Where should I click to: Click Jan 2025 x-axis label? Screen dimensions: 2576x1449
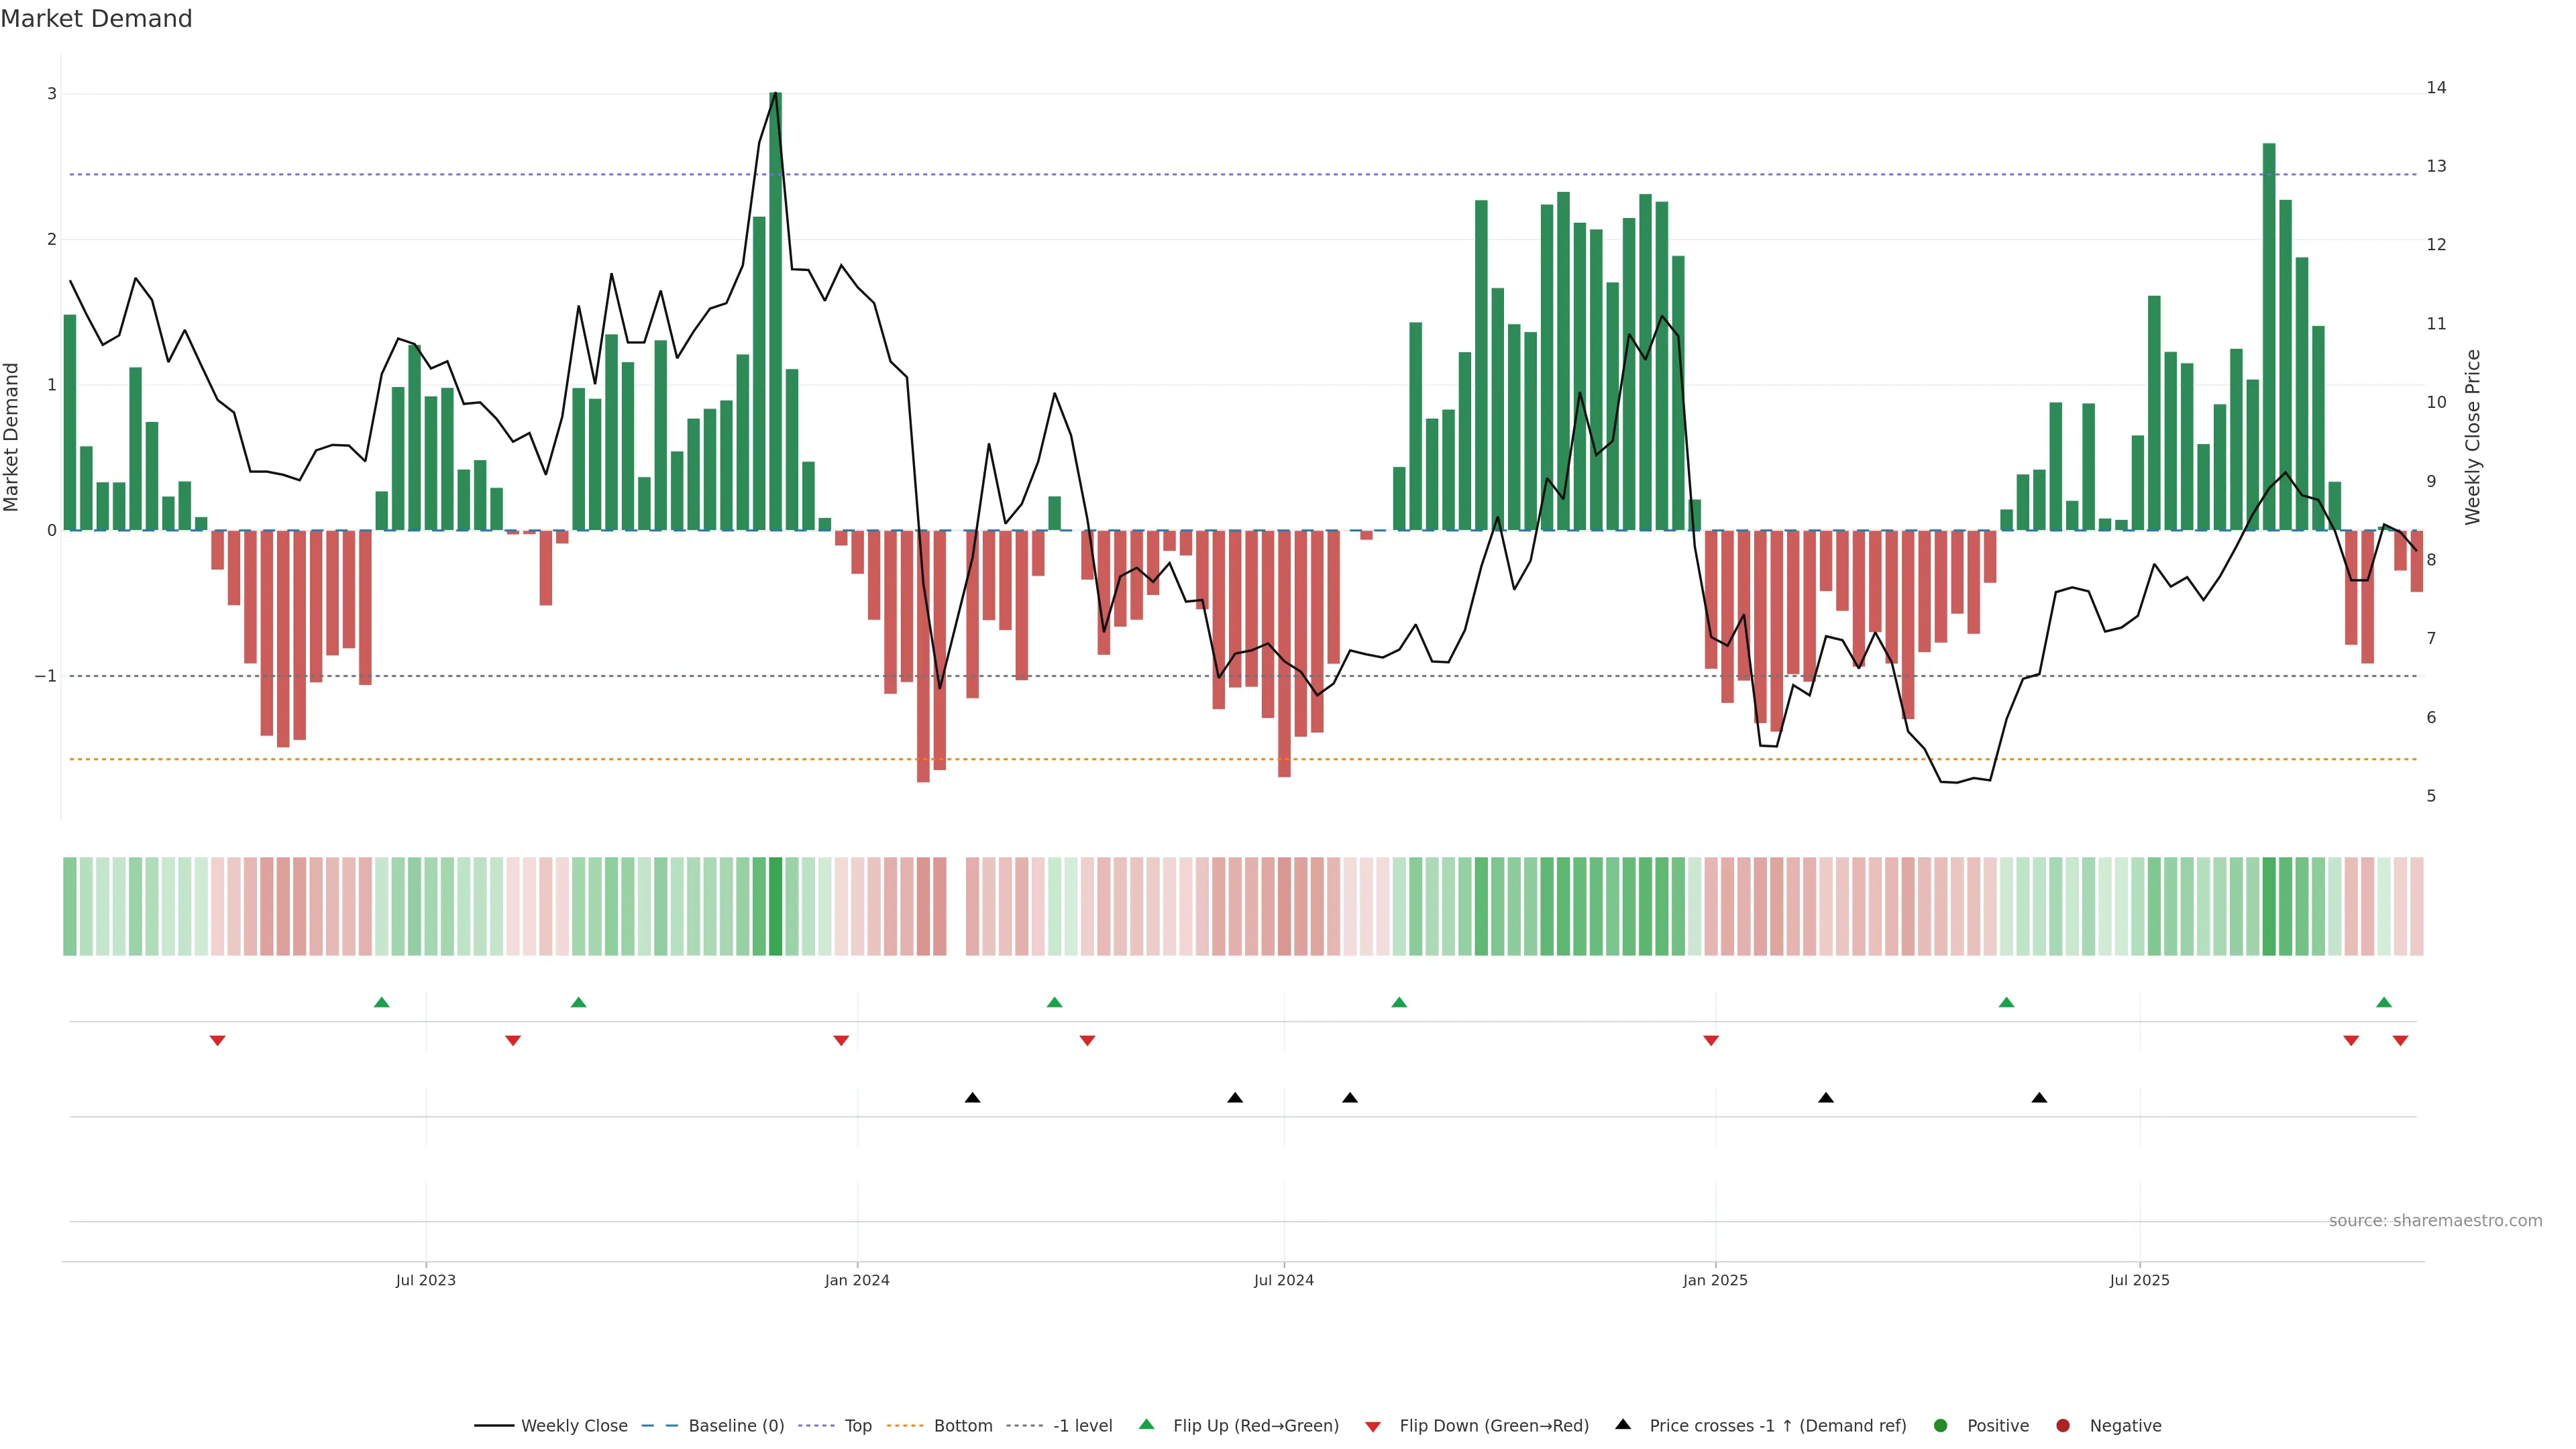click(1715, 1280)
